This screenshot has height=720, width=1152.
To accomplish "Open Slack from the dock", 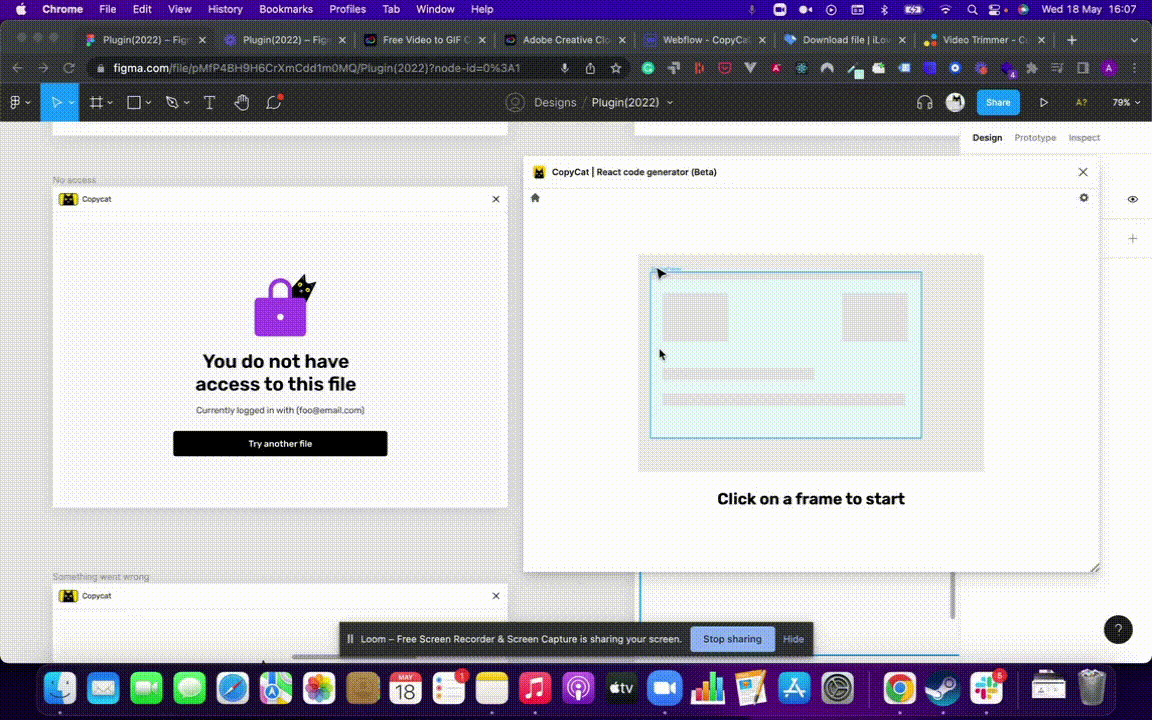I will pos(986,689).
